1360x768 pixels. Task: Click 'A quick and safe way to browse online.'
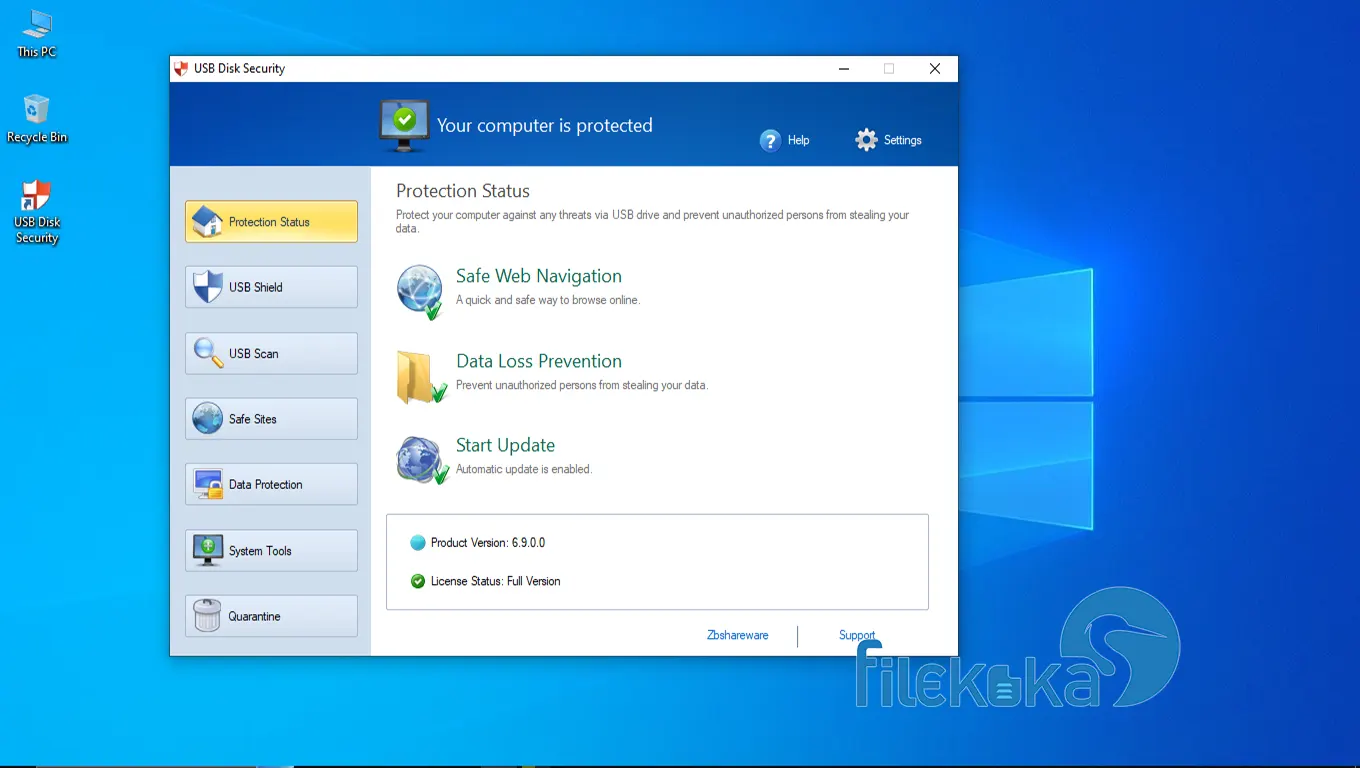548,300
